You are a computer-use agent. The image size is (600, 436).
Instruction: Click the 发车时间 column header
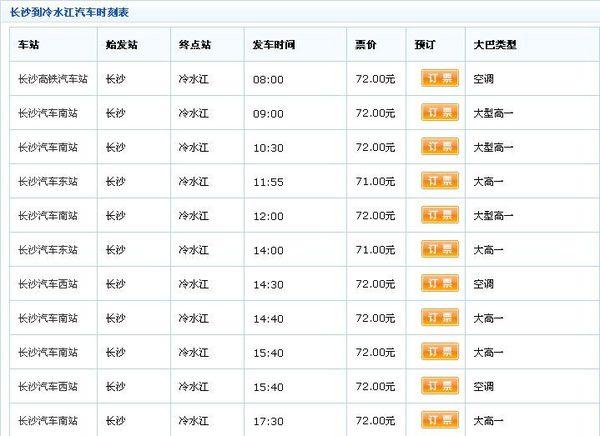[x=274, y=45]
